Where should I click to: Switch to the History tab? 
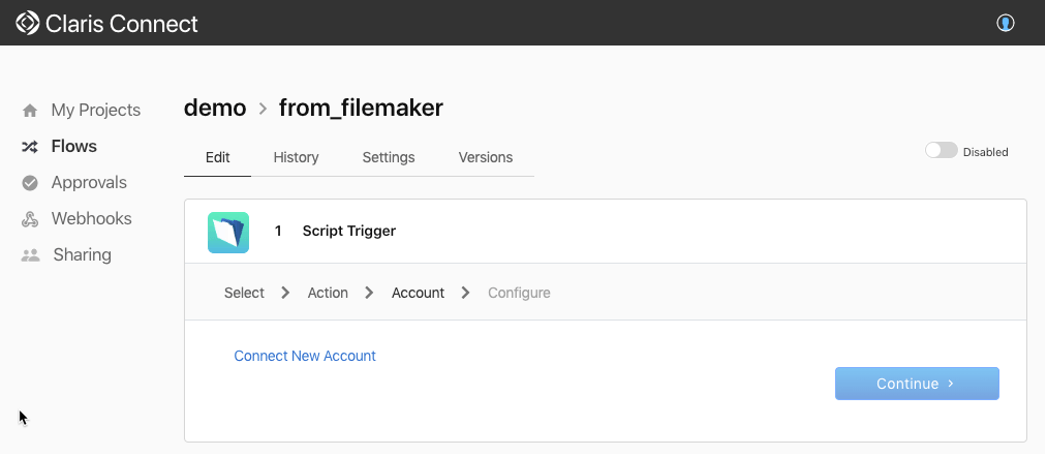[296, 157]
